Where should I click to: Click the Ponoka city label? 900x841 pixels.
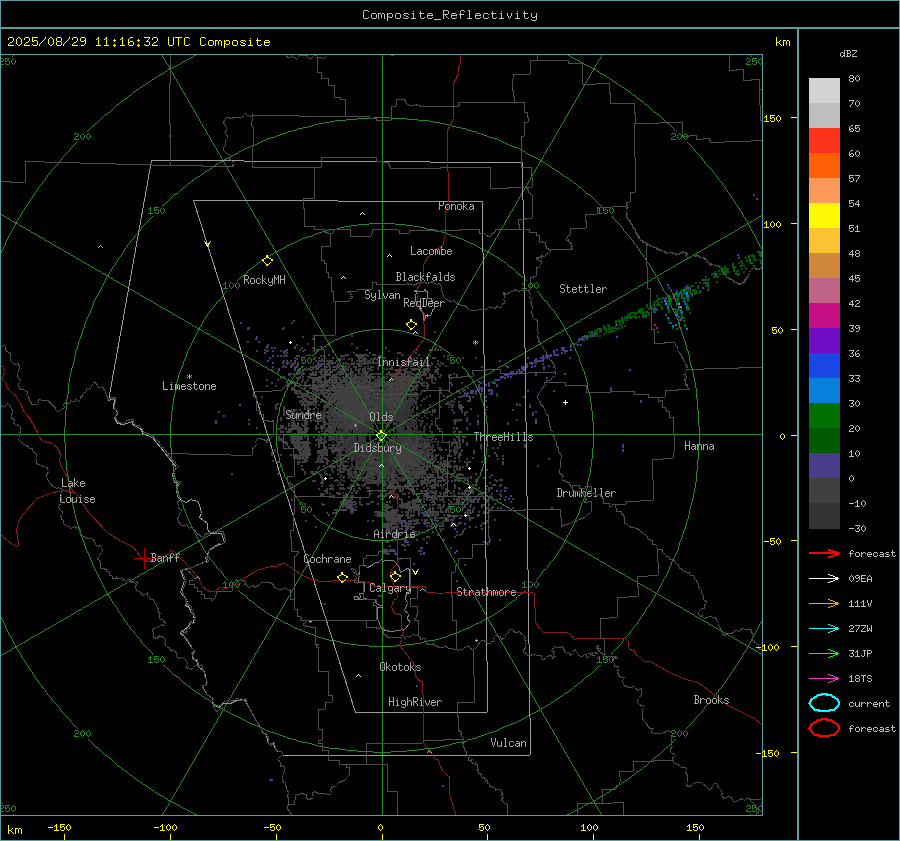pyautogui.click(x=456, y=206)
